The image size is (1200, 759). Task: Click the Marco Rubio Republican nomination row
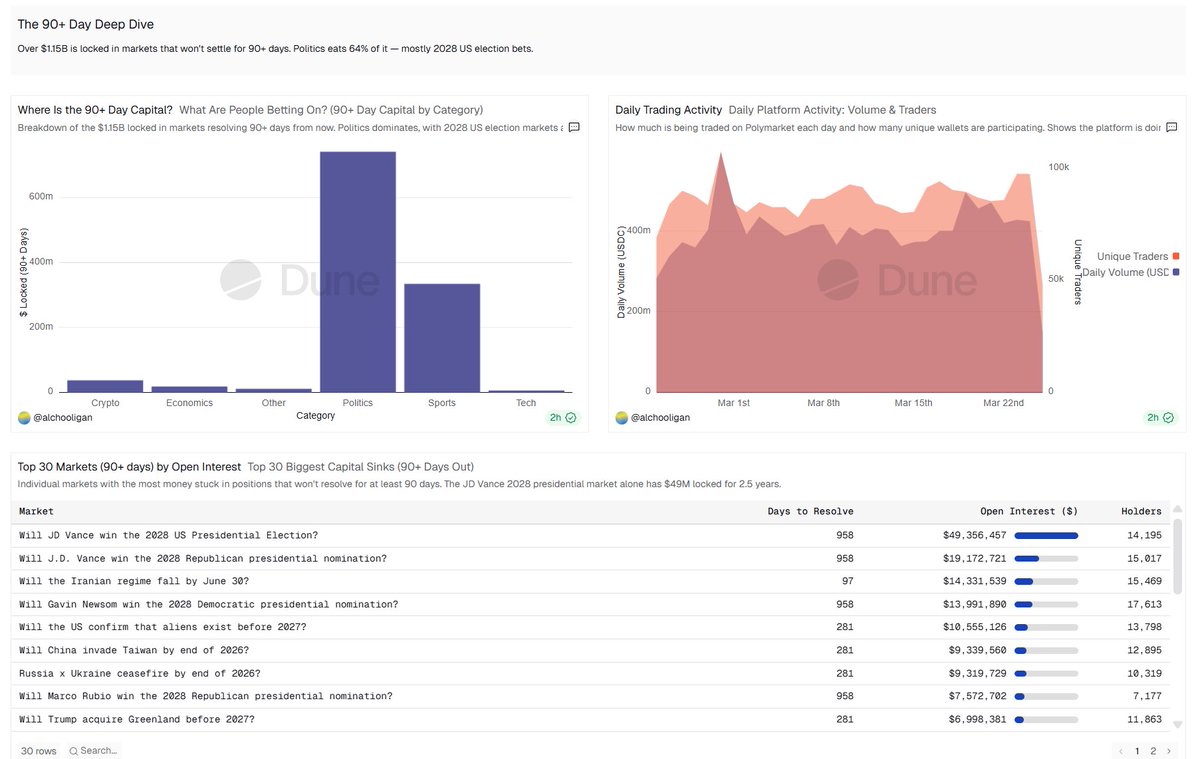(592, 696)
